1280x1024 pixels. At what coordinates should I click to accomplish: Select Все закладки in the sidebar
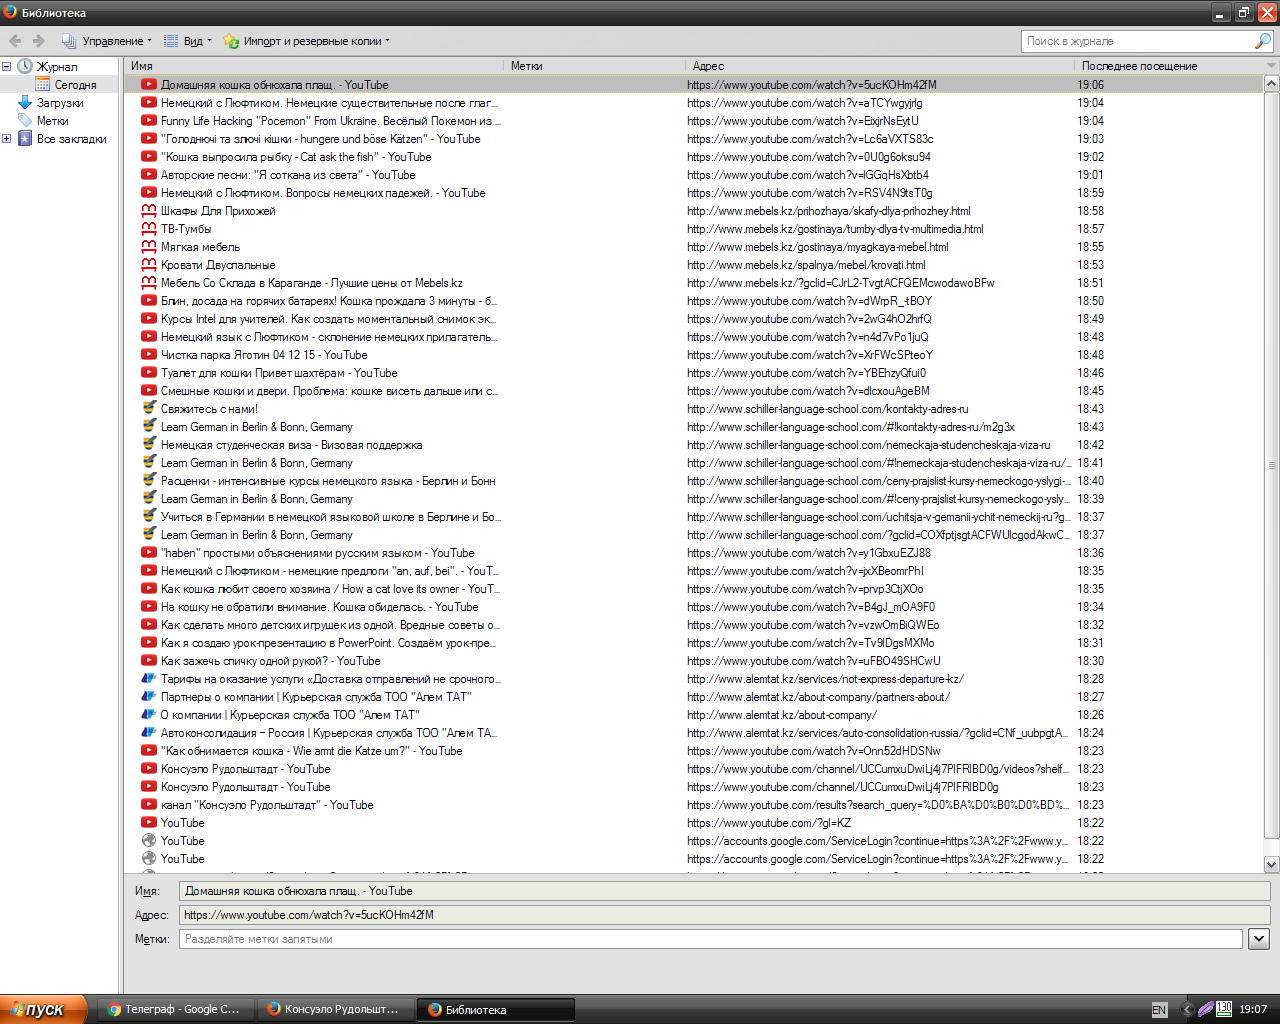[72, 139]
